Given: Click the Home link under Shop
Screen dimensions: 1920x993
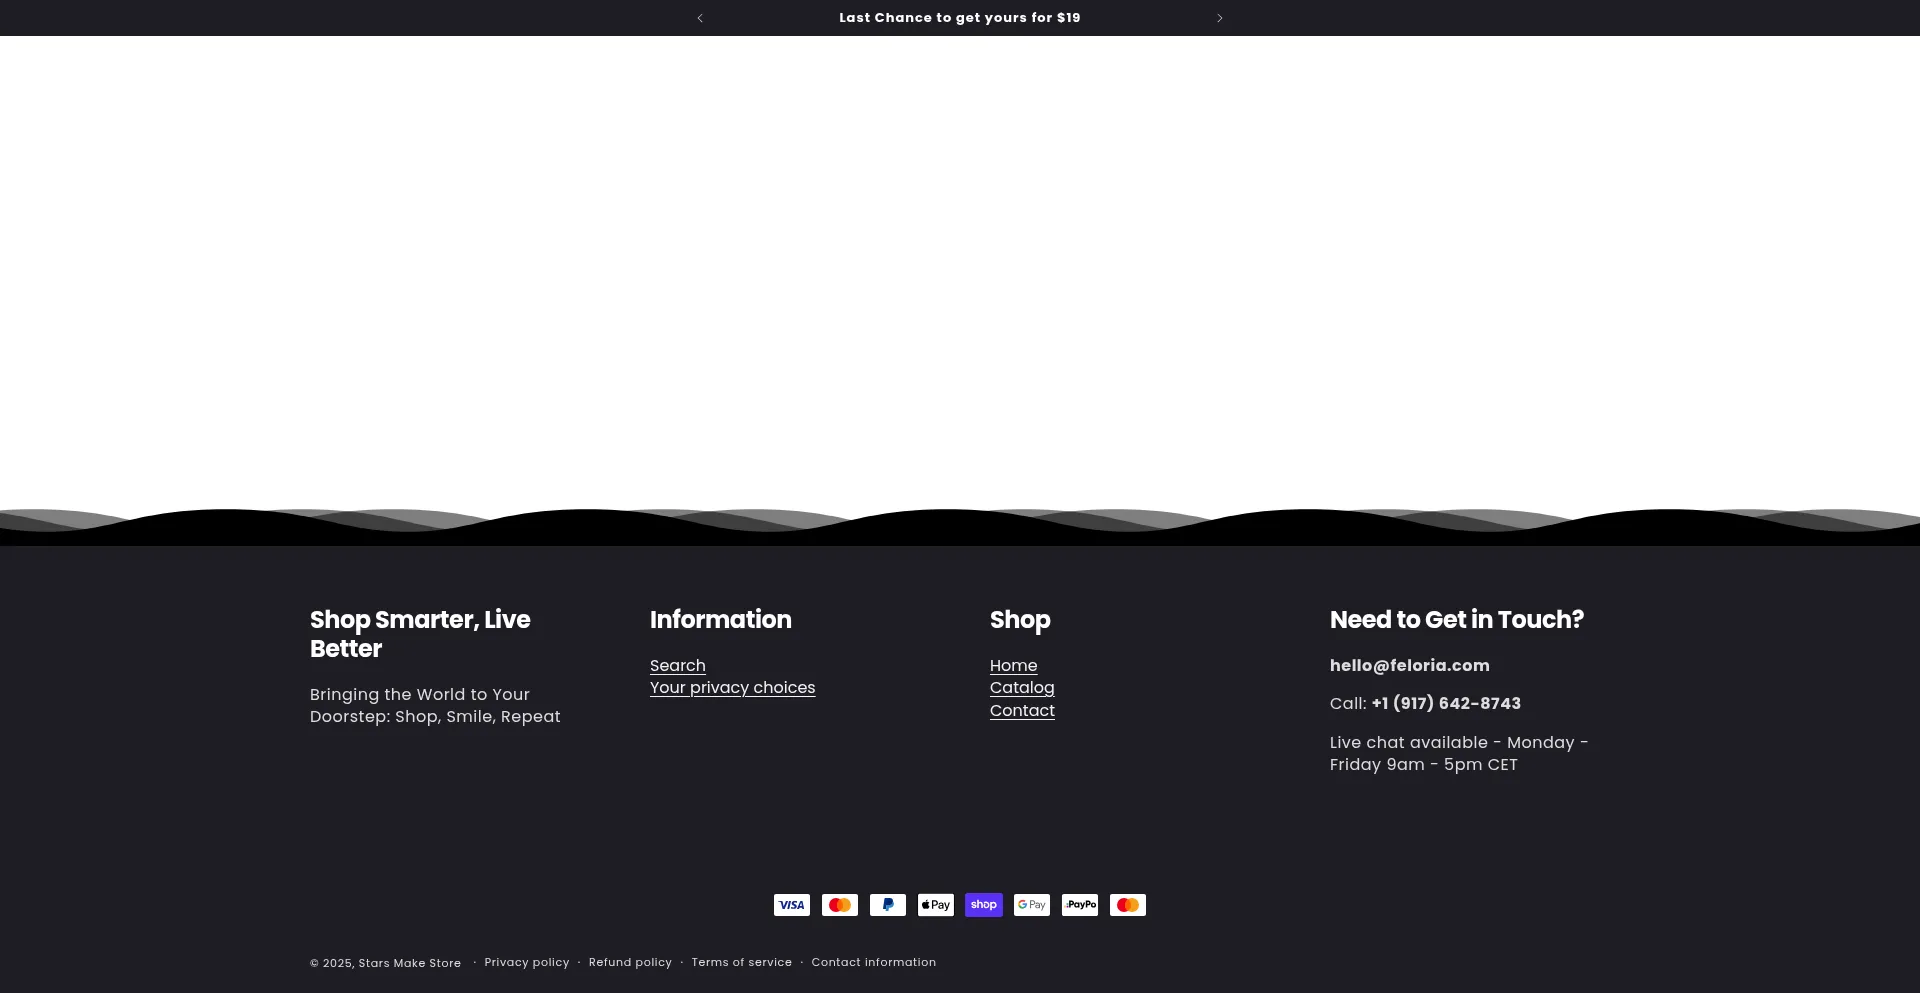Looking at the screenshot, I should click(x=1013, y=665).
